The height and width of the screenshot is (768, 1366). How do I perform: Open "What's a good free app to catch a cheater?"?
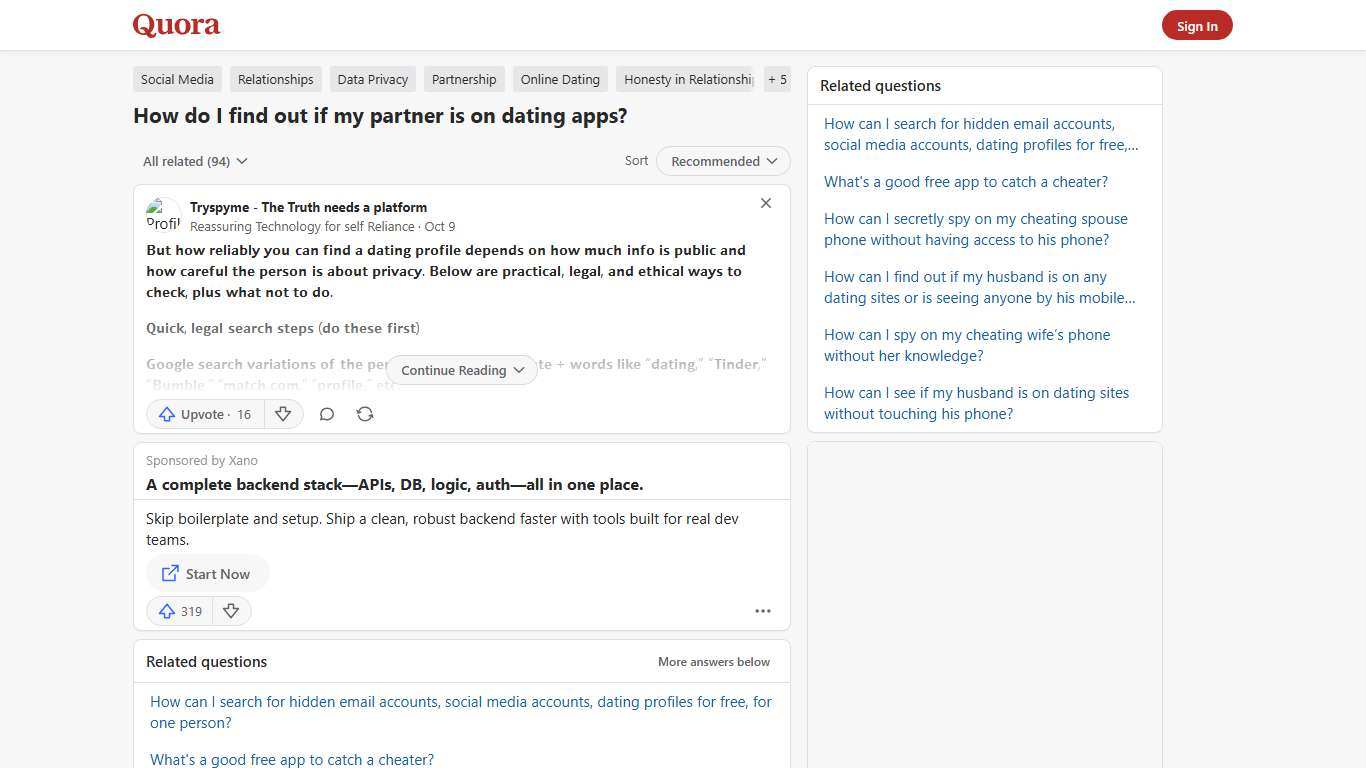pyautogui.click(x=966, y=182)
